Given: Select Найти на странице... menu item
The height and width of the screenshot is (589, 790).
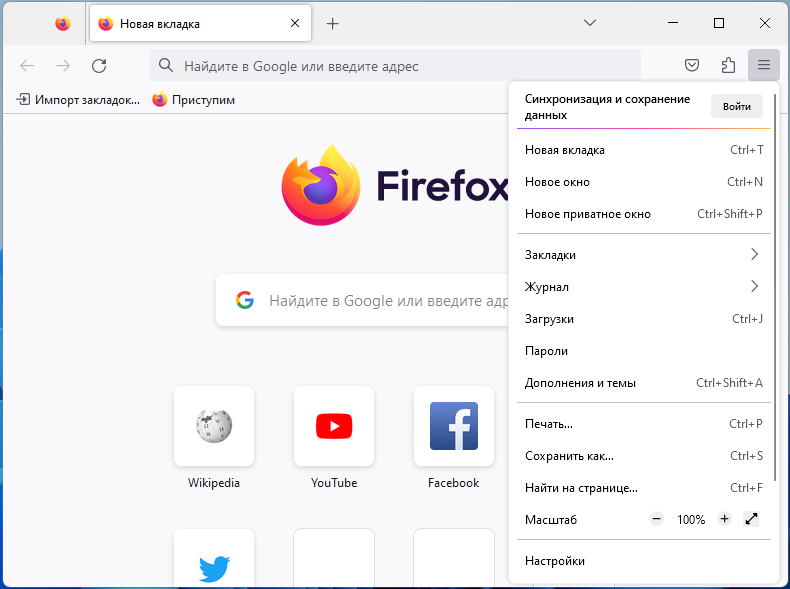Looking at the screenshot, I should (644, 488).
